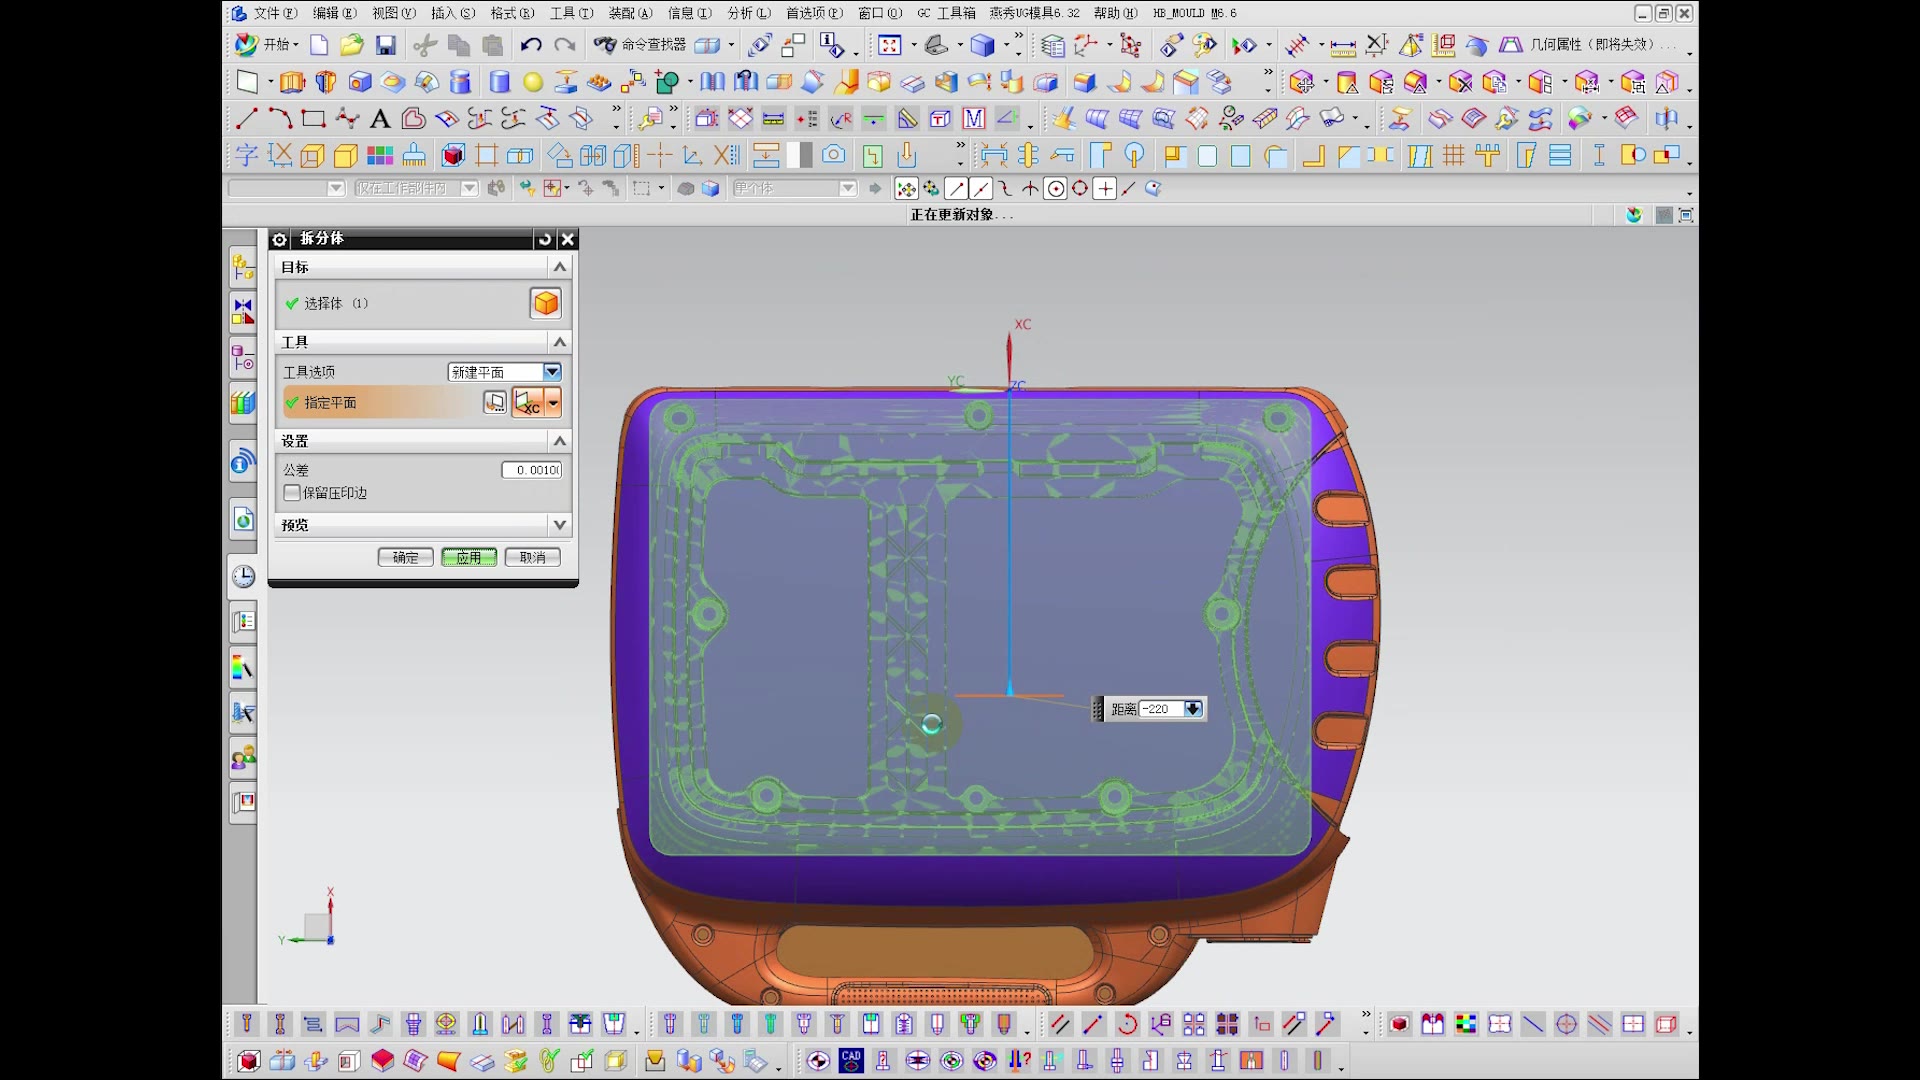Open the 命令查找器 command finder
Viewport: 1920px width, 1080px height.
pos(640,45)
